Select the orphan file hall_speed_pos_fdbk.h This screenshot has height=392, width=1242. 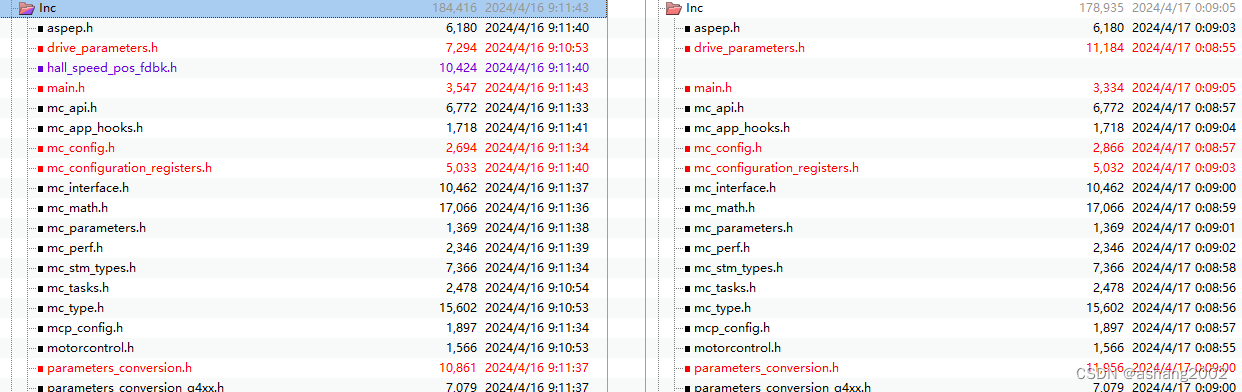coord(112,68)
